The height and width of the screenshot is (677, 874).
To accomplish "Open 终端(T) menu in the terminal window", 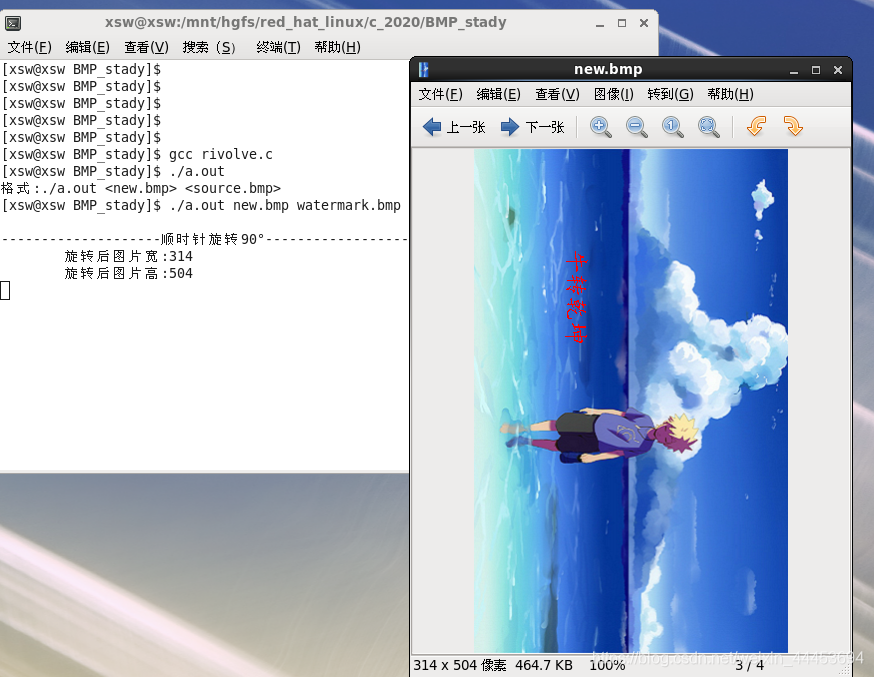I will 278,47.
